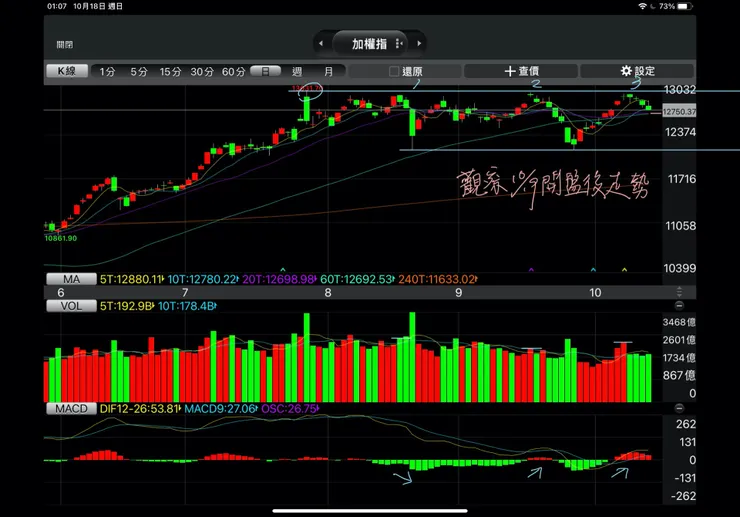Toggle the 還原 checkbox
Image resolution: width=740 pixels, height=517 pixels.
(394, 71)
